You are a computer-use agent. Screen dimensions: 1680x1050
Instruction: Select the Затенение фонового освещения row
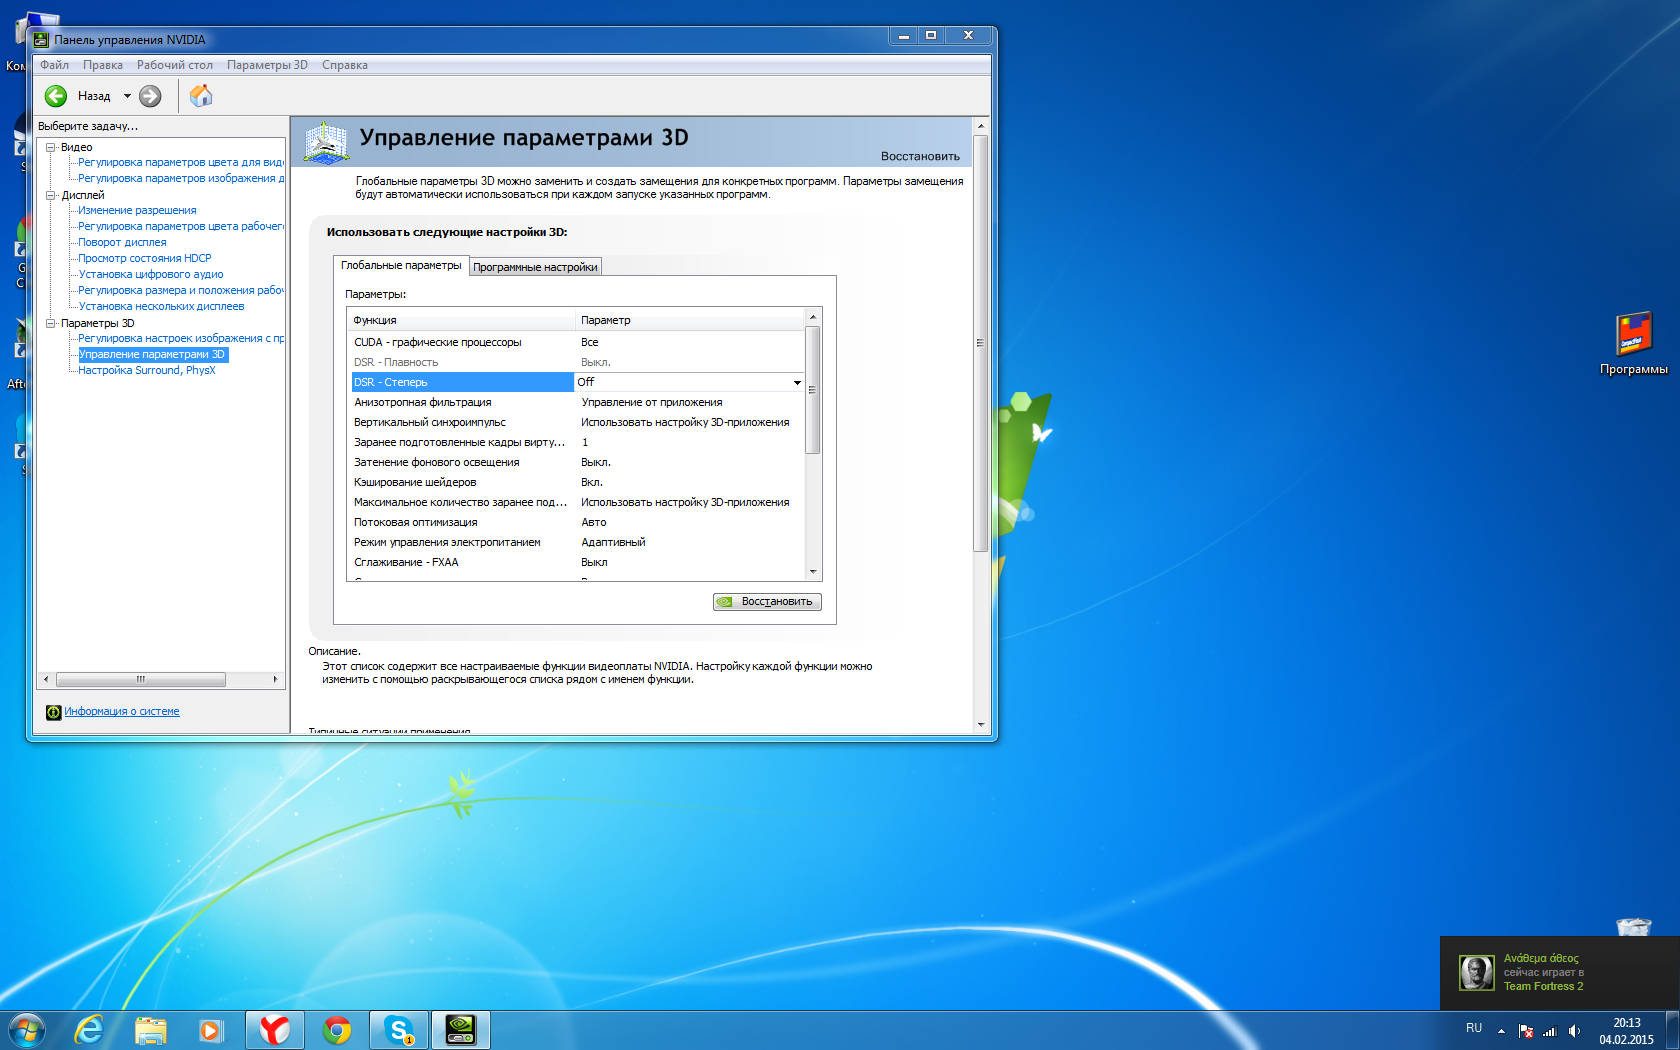[577, 462]
